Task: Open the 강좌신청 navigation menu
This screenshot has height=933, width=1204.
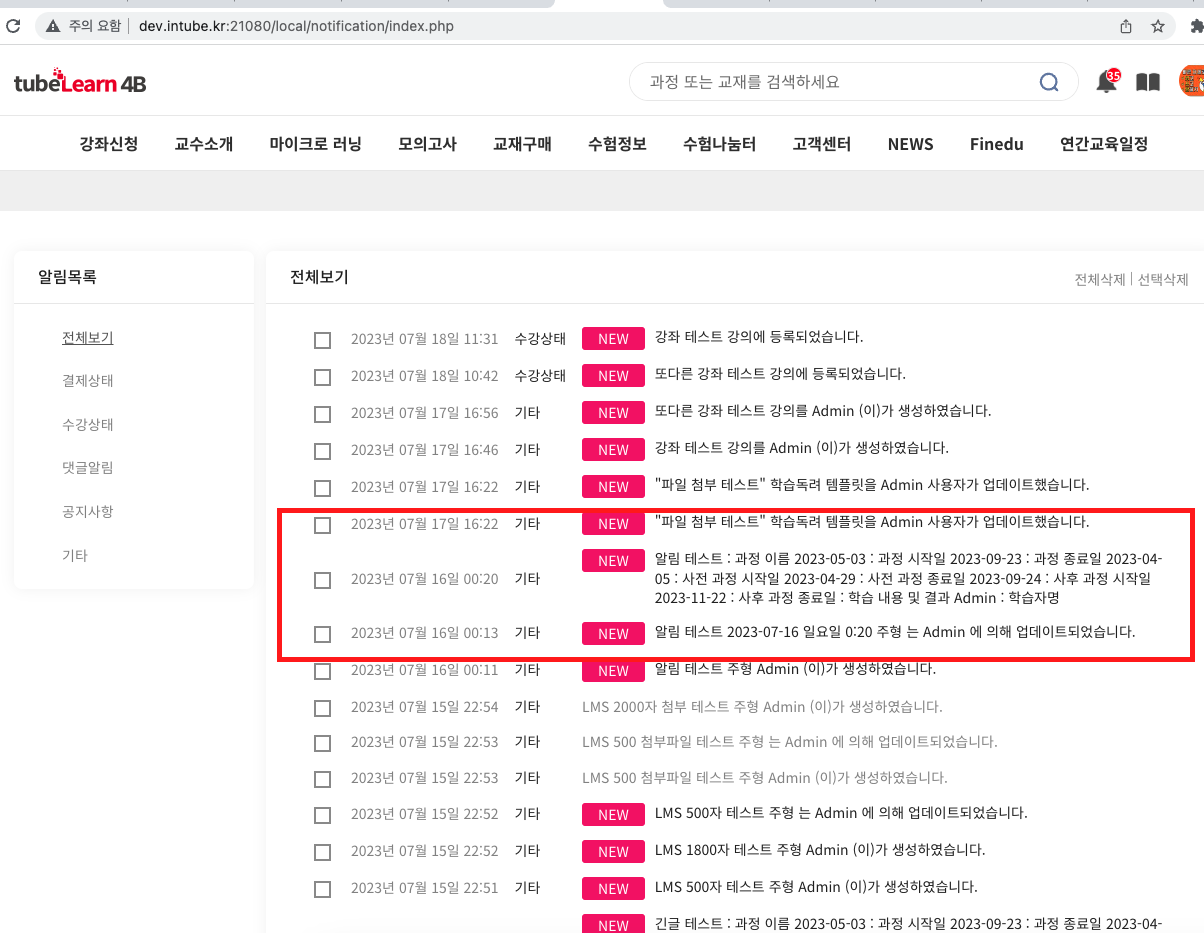Action: (109, 144)
